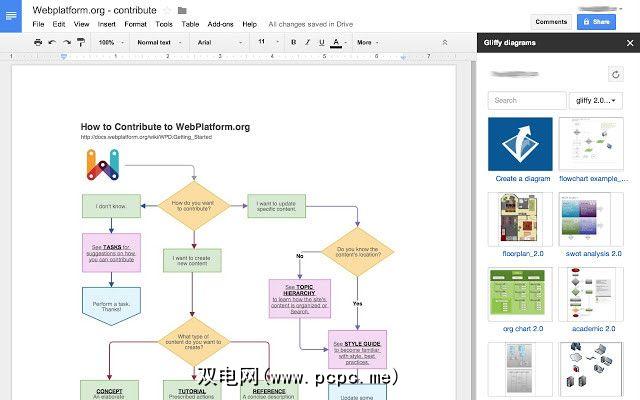640x400 pixels.
Task: Click the floorplan_2.0 label
Action: [523, 253]
